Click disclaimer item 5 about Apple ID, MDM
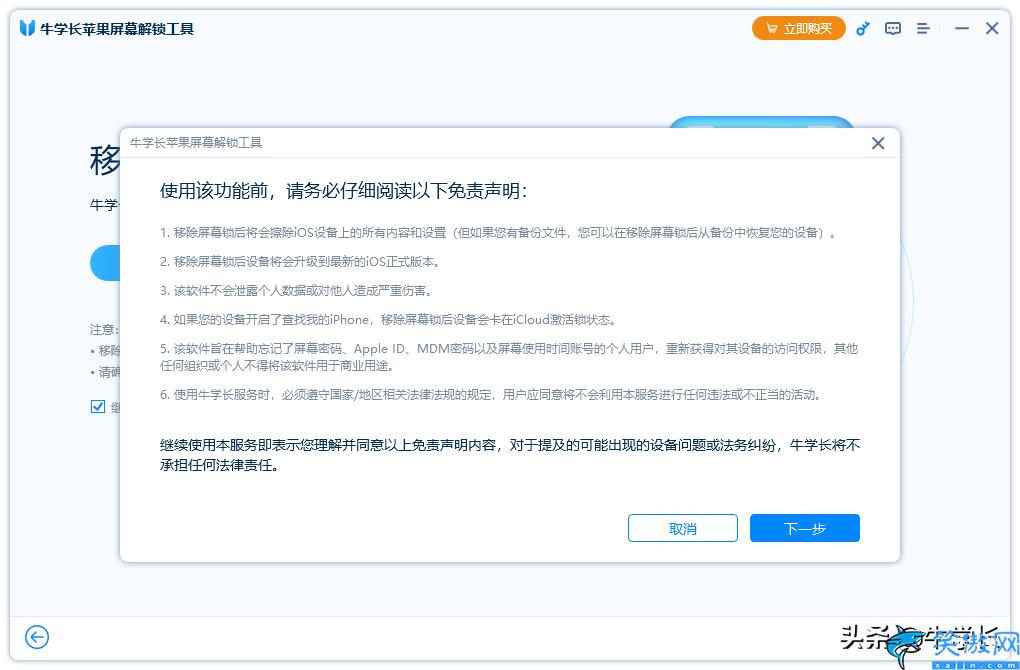Screen dimensions: 1020x670 pos(509,357)
